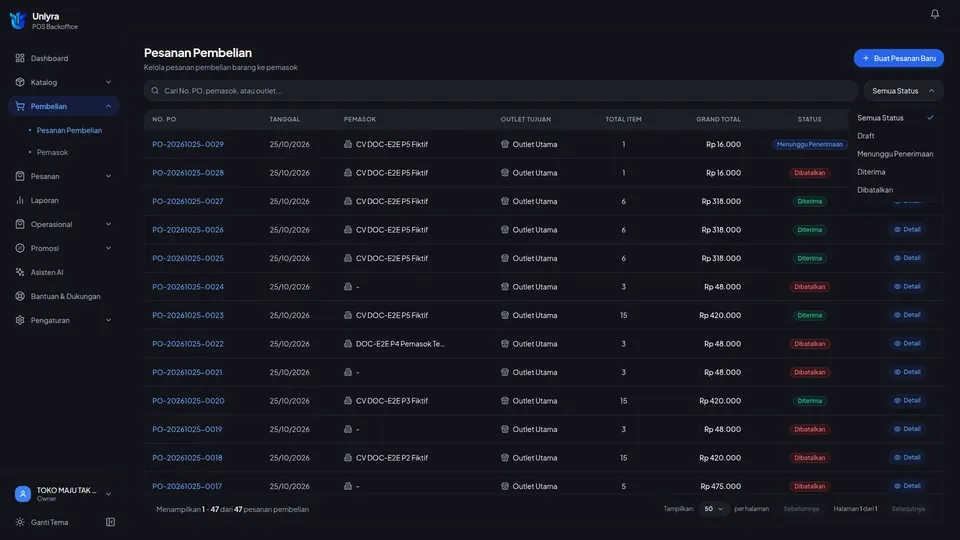
Task: Expand the TOKO MAJU TAK account chevron
Action: (108, 493)
